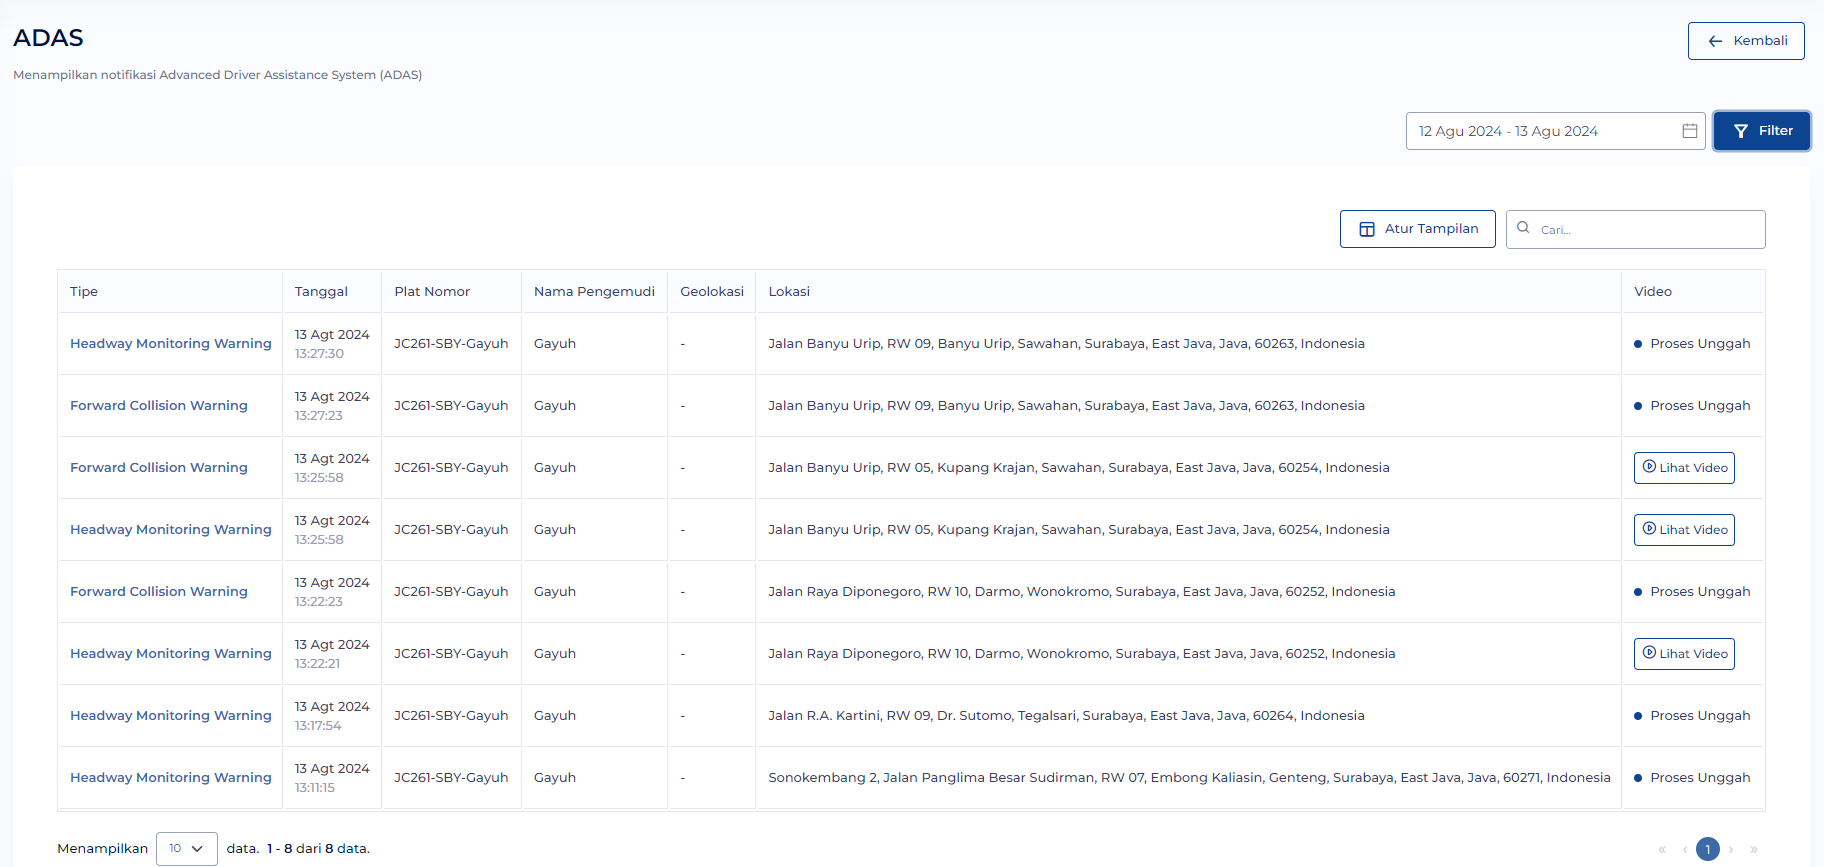1824x867 pixels.
Task: Open Atur Tampilan column settings
Action: coord(1418,229)
